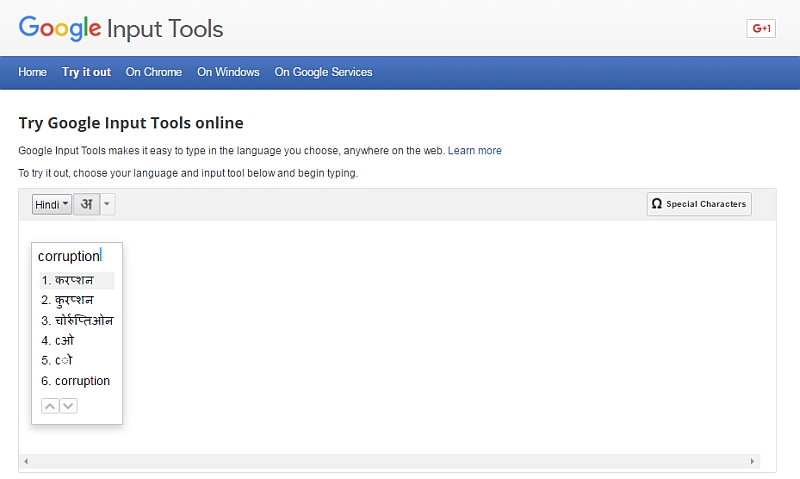Image resolution: width=800 pixels, height=479 pixels.
Task: Switch to On Chrome tab
Action: [x=154, y=72]
